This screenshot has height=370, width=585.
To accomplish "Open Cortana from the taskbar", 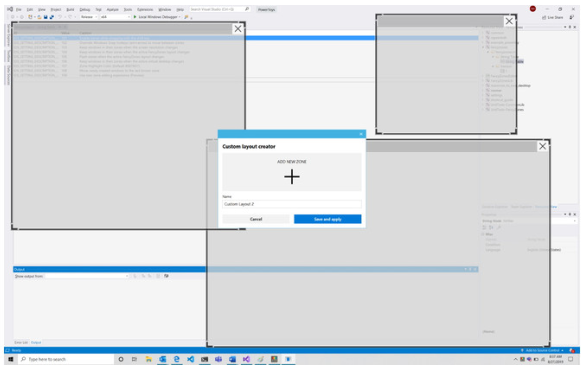I will [121, 359].
